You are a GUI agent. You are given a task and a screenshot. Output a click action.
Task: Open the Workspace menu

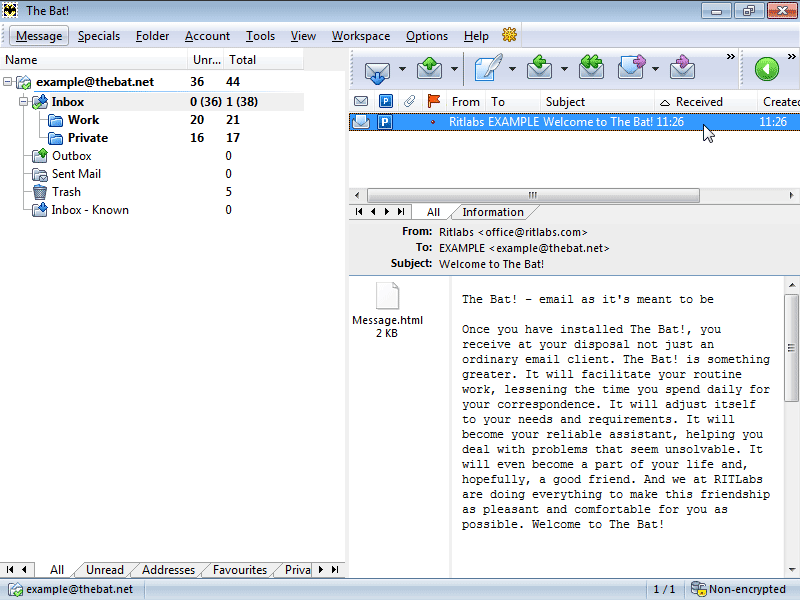(360, 36)
